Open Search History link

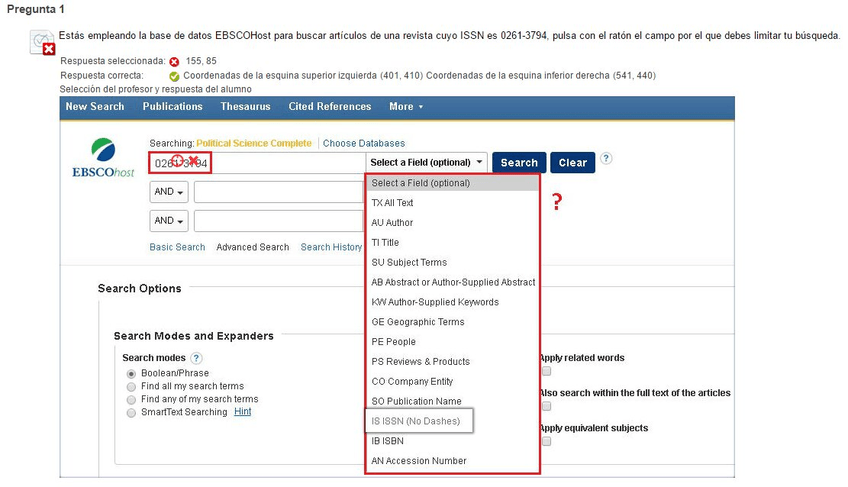coord(332,247)
